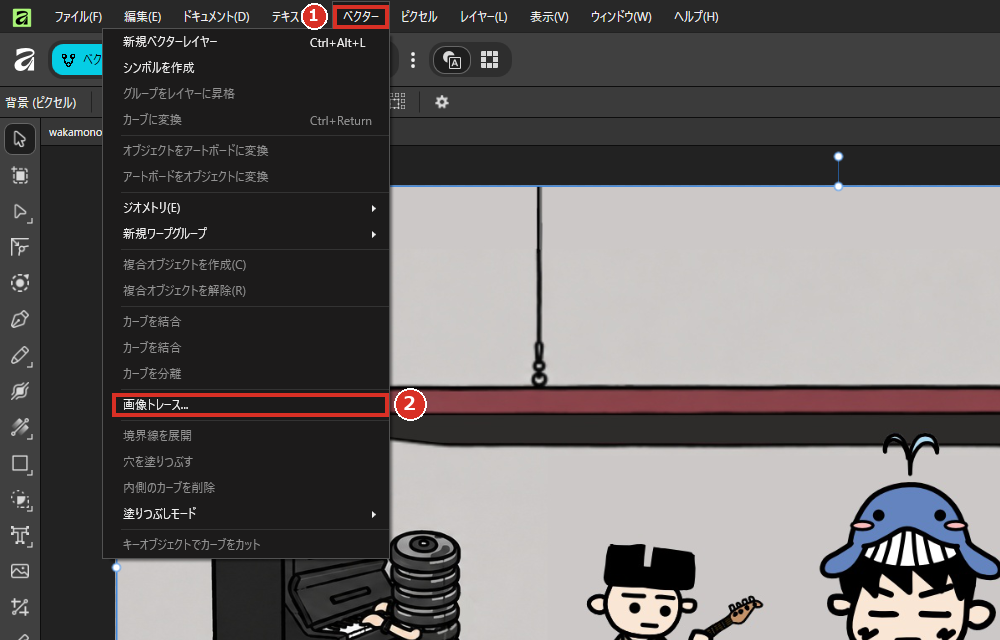1000x640 pixels.
Task: Expand the 塗りつぶしモード submenu
Action: click(246, 514)
